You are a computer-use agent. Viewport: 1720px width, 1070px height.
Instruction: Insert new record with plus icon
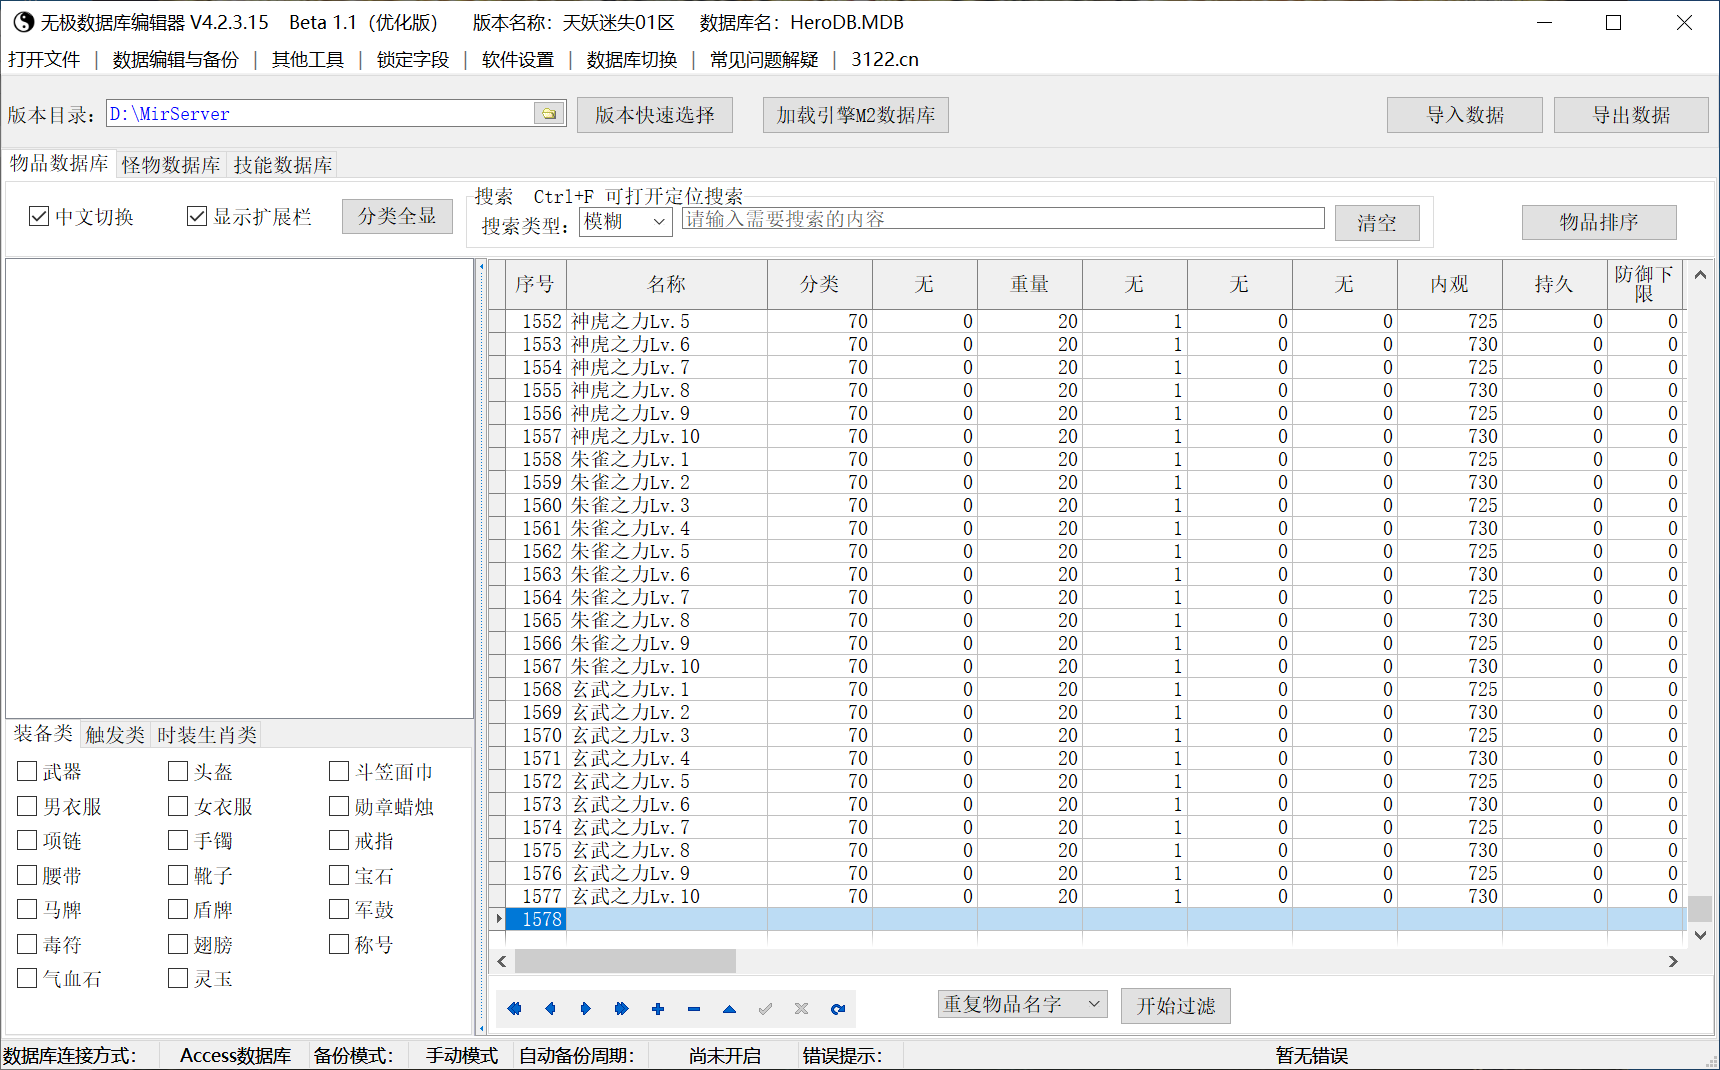658,1009
